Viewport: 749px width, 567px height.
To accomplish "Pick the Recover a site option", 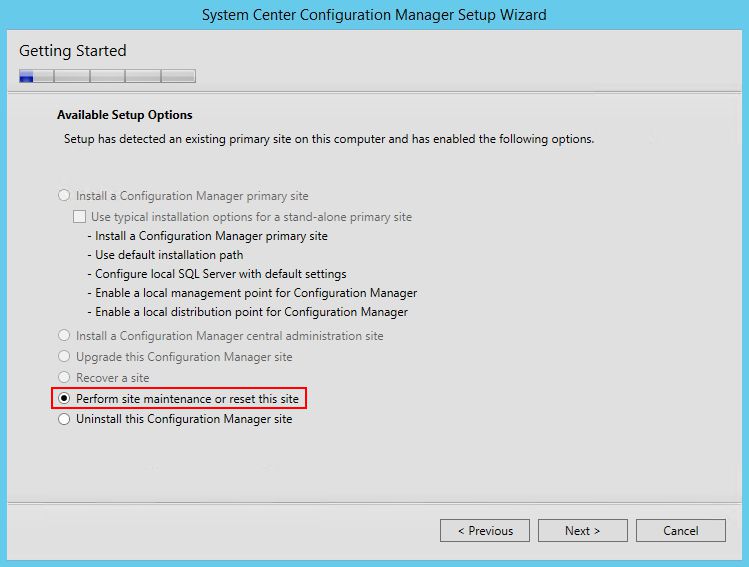I will [x=65, y=378].
